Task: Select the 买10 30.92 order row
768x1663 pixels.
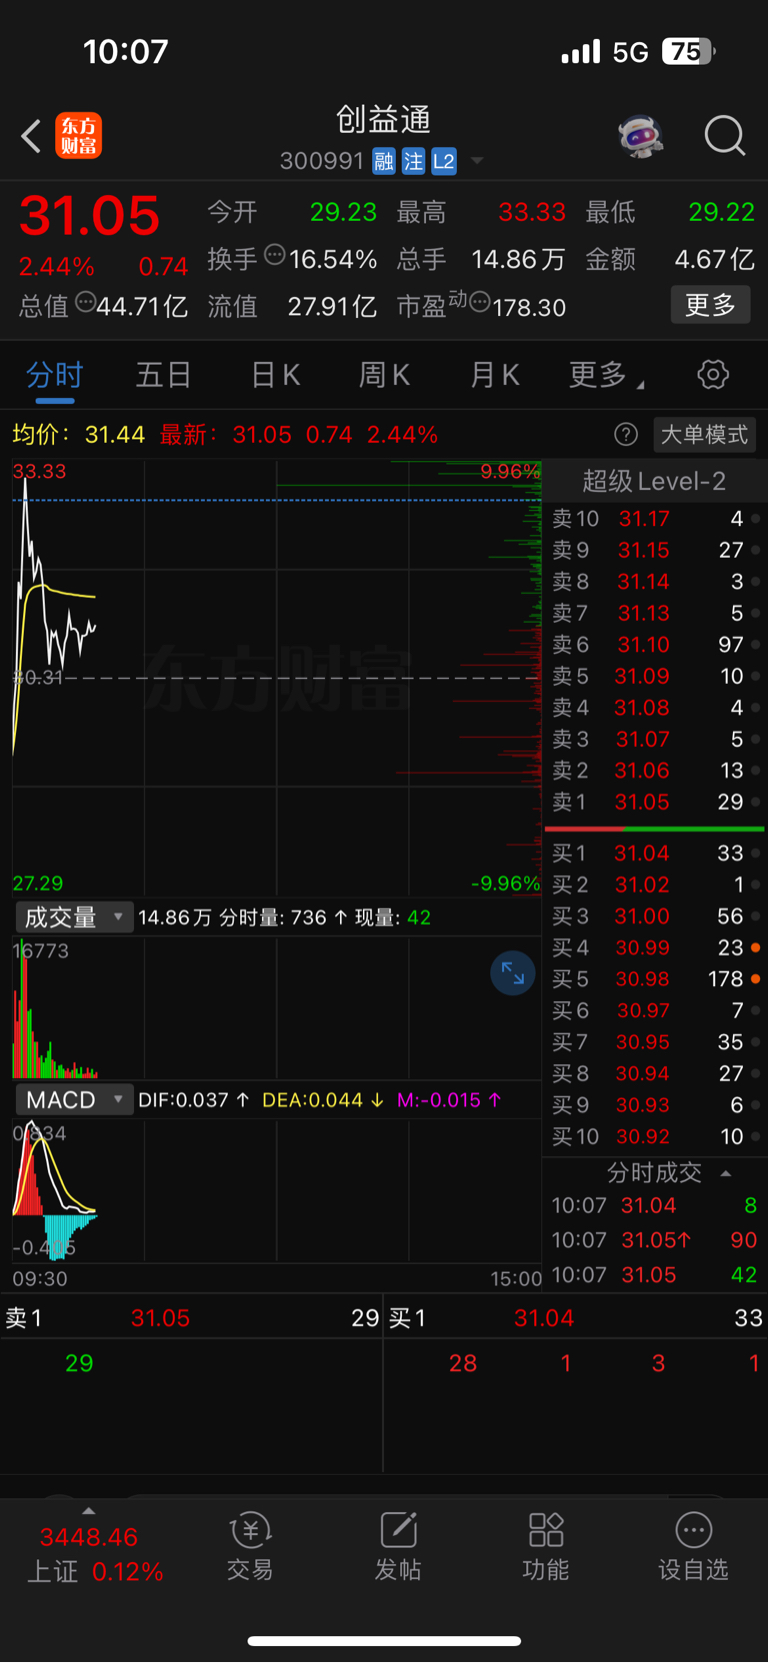Action: (x=656, y=1137)
